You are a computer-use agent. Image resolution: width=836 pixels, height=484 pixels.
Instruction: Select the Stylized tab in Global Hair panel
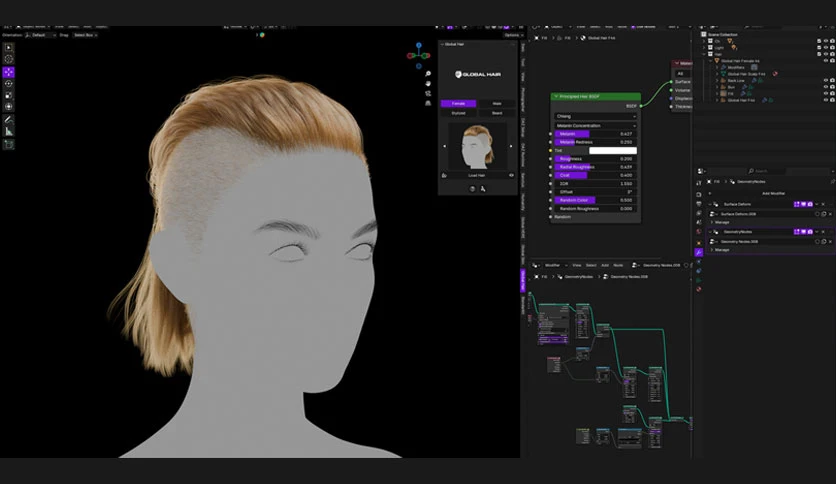click(x=459, y=113)
